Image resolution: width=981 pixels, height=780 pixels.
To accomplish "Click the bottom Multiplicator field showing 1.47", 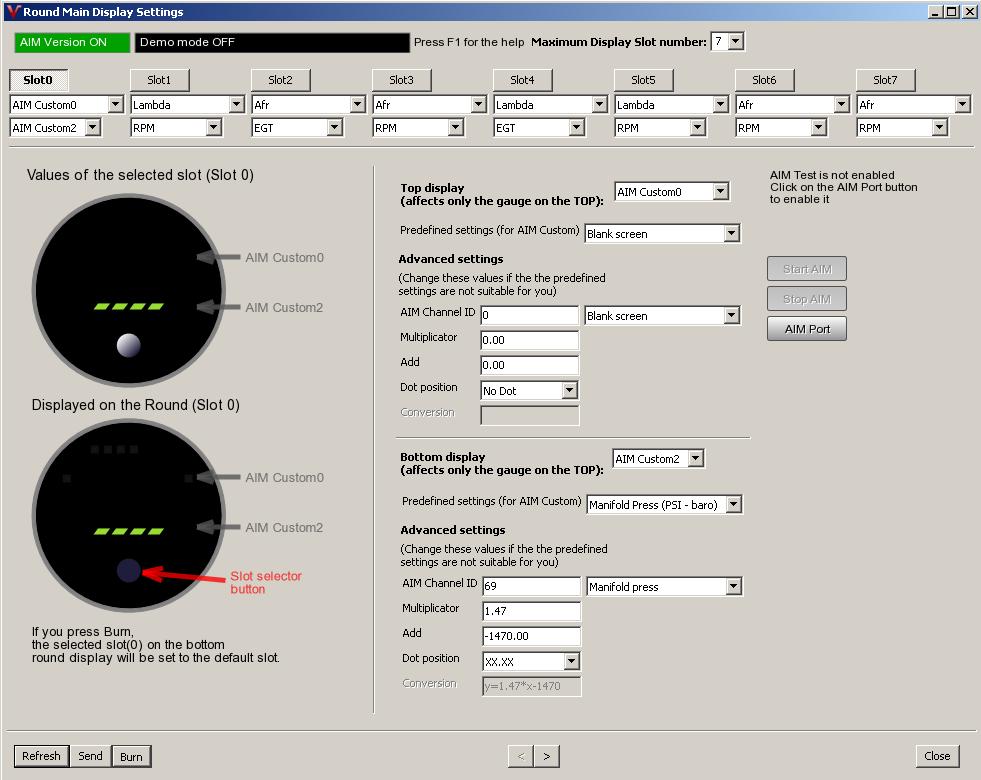I will [530, 611].
